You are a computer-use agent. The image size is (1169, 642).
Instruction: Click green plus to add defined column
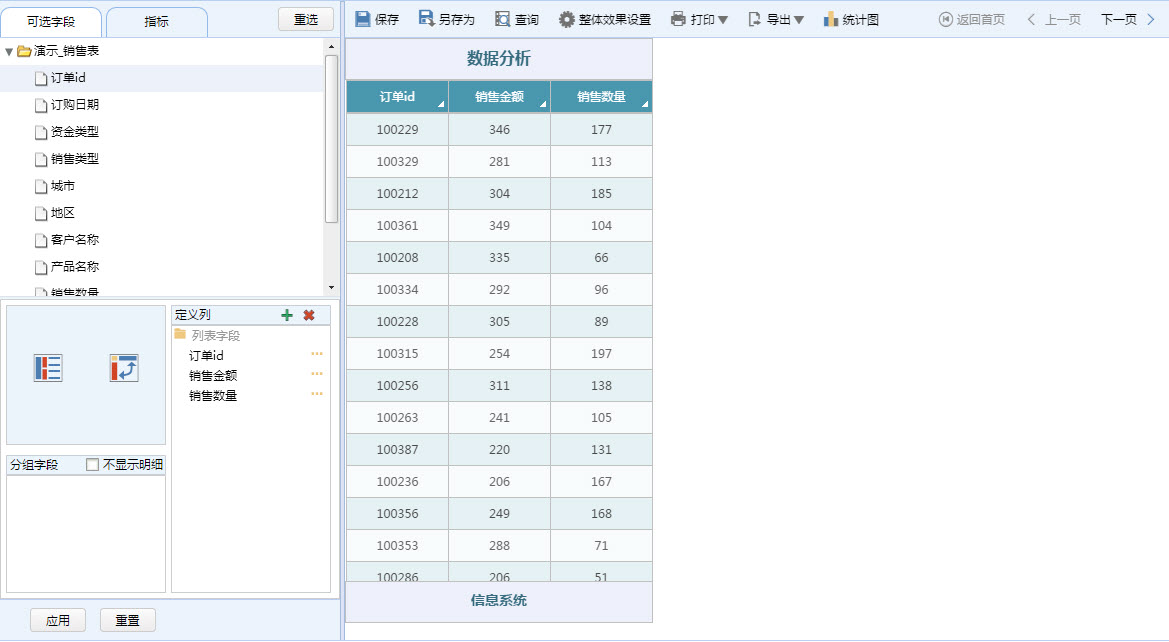click(287, 315)
